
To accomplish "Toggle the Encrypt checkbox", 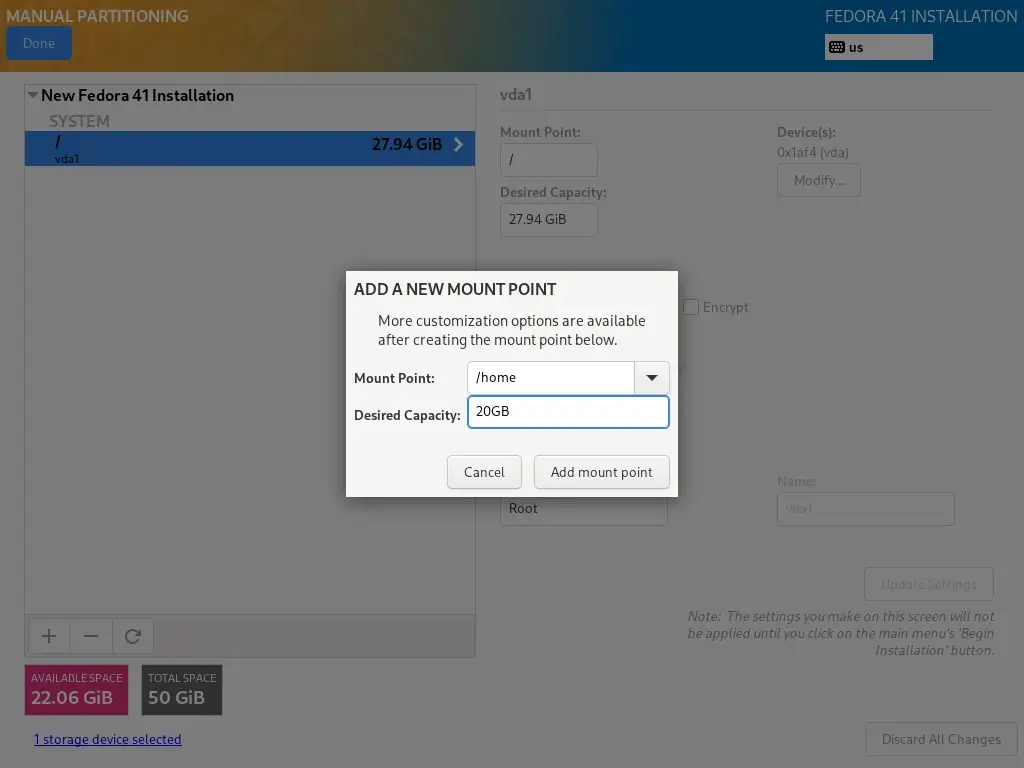I will (691, 307).
